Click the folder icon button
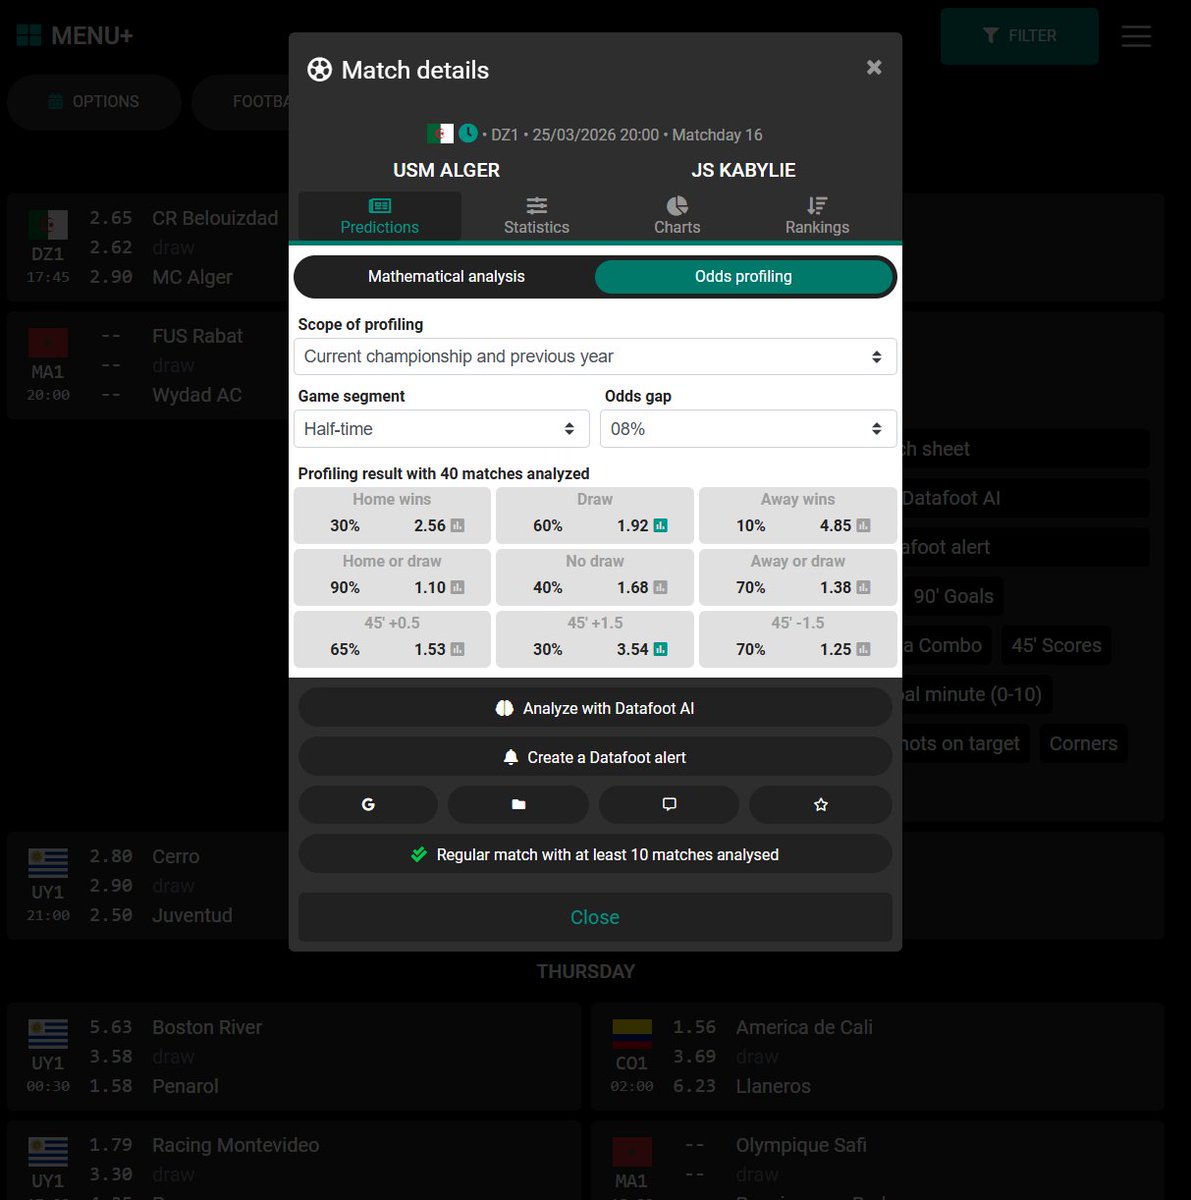1191x1200 pixels. click(518, 804)
